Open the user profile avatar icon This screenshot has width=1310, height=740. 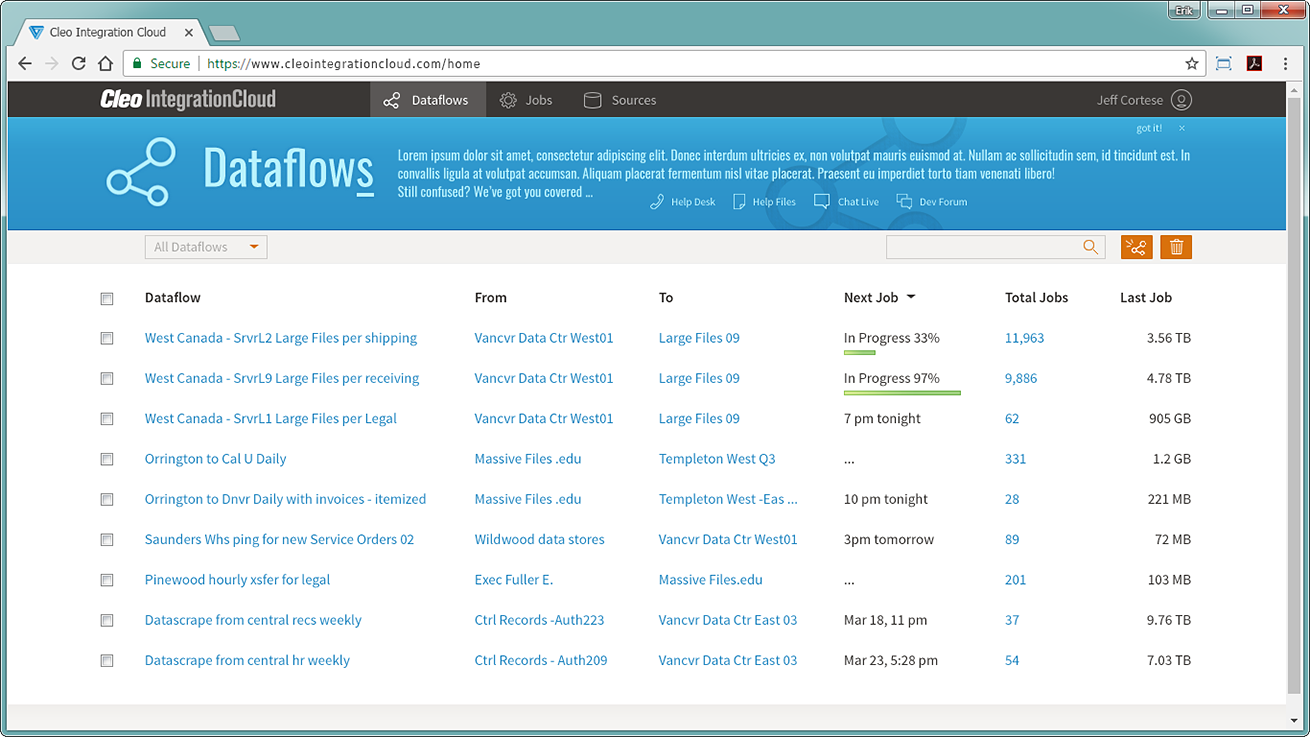point(1181,100)
